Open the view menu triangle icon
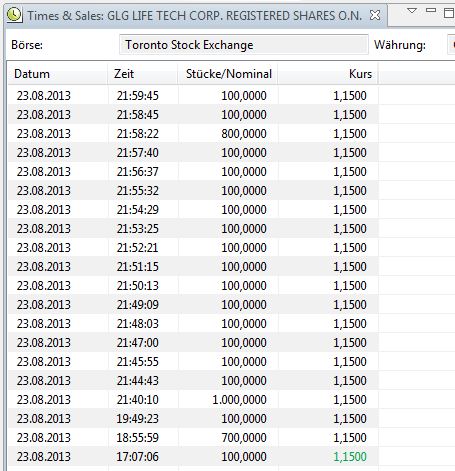The height and width of the screenshot is (471, 455). 412,11
